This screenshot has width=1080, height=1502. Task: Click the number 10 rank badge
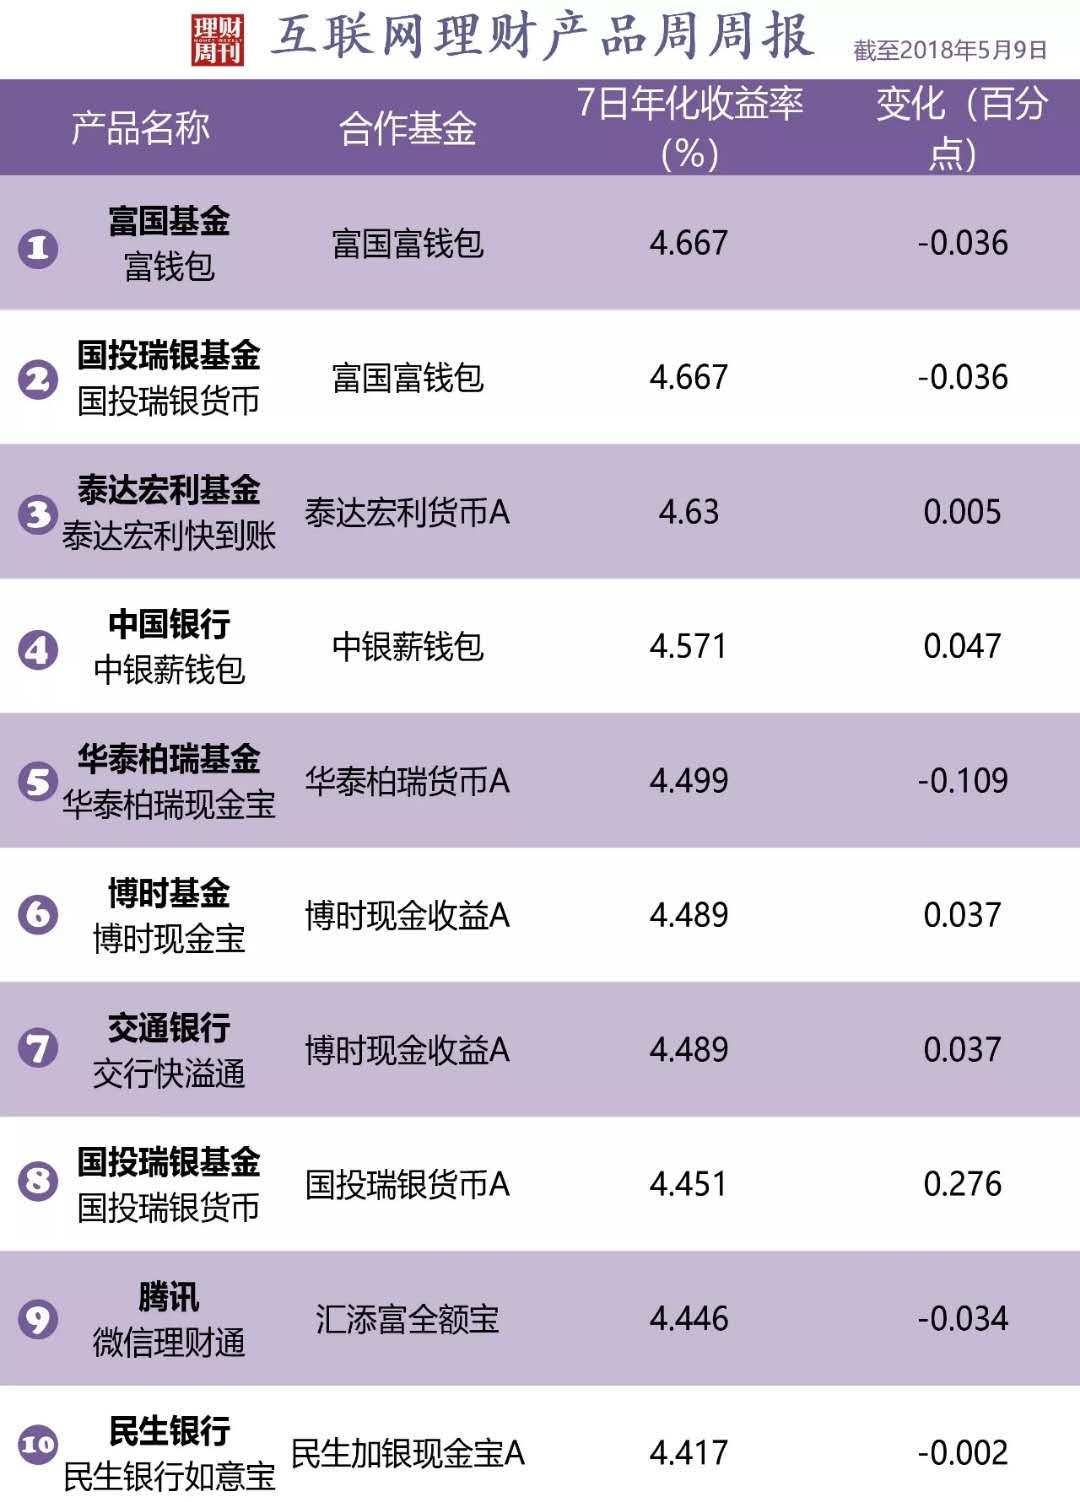pos(38,1444)
